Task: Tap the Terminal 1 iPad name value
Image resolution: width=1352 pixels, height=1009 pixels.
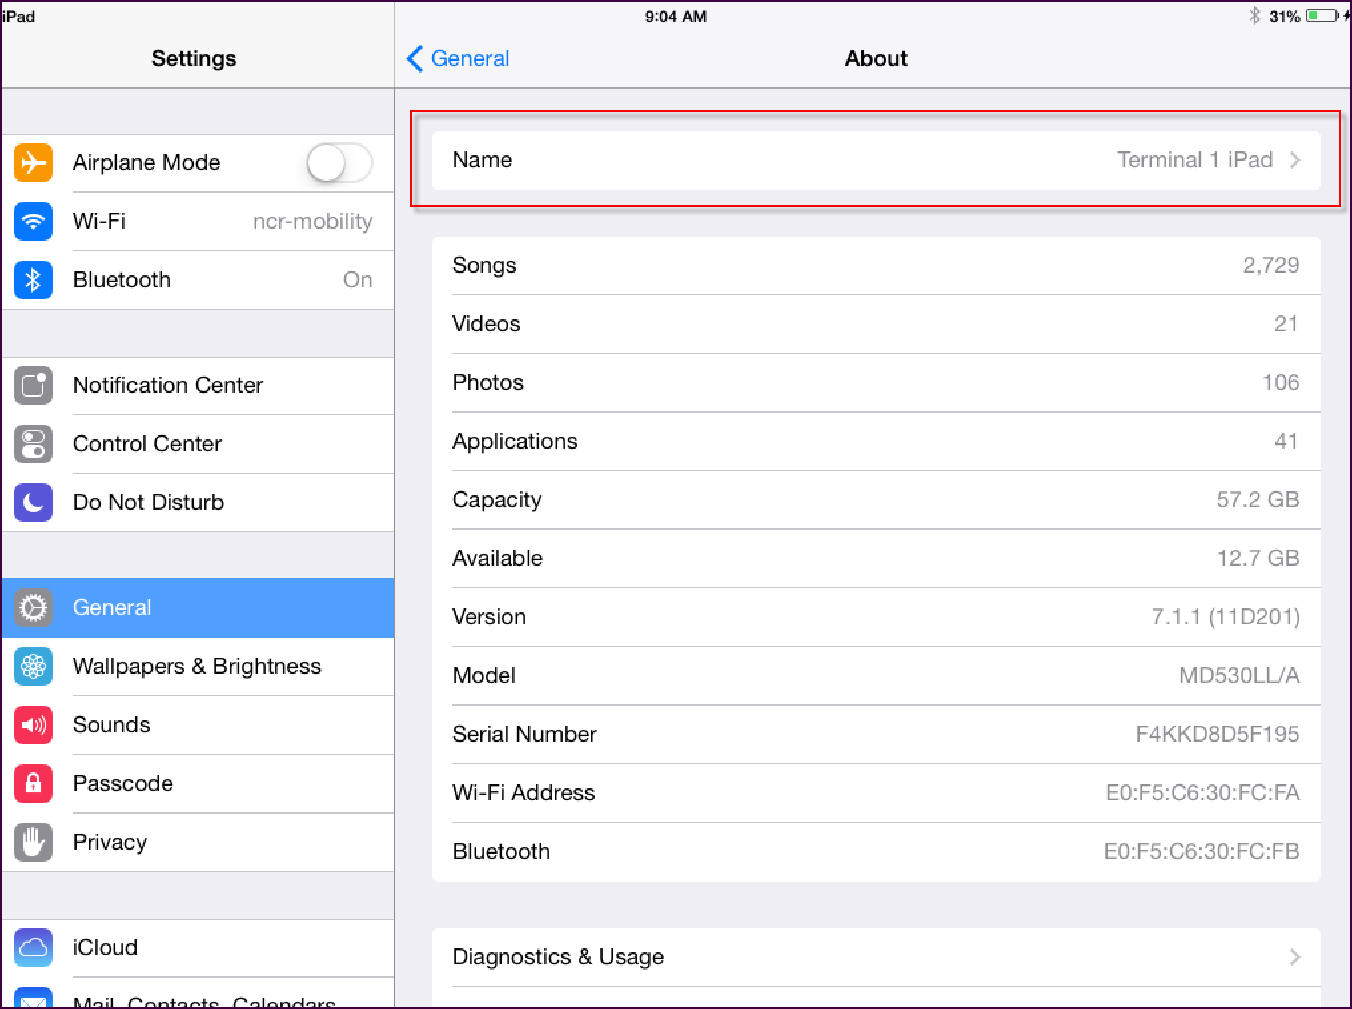Action: 1195,160
